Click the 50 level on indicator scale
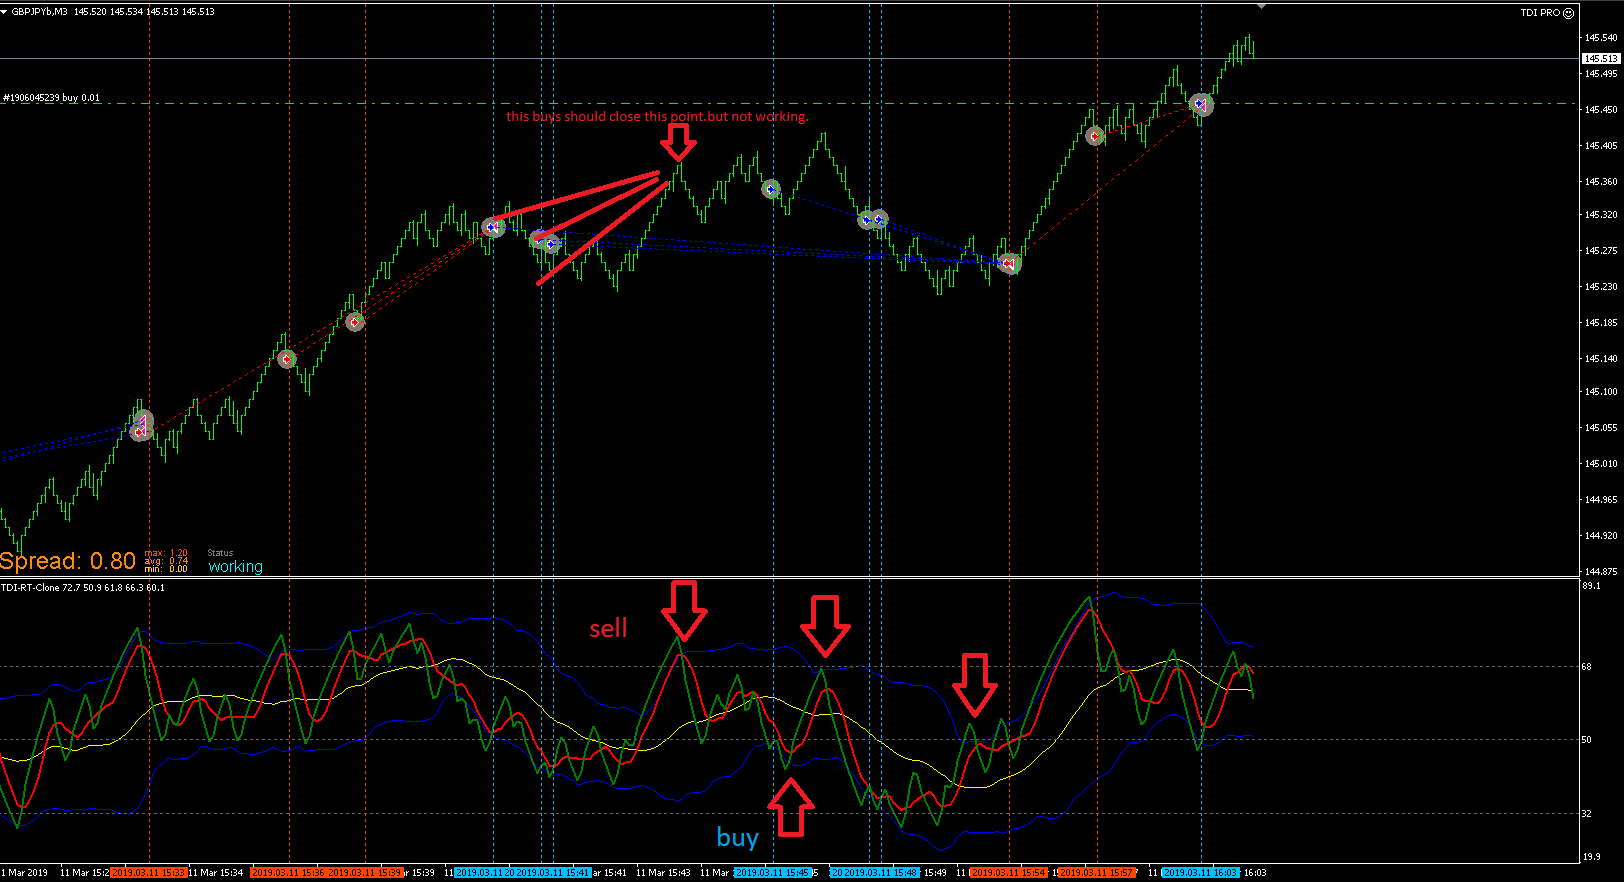Viewport: 1624px width, 882px height. (x=1587, y=740)
